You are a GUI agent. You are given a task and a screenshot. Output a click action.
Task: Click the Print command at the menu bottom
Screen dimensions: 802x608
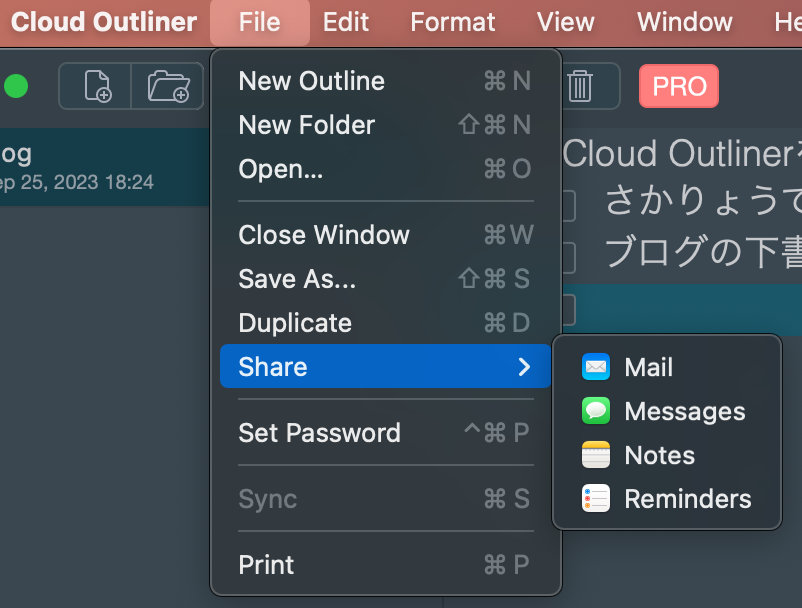[266, 565]
